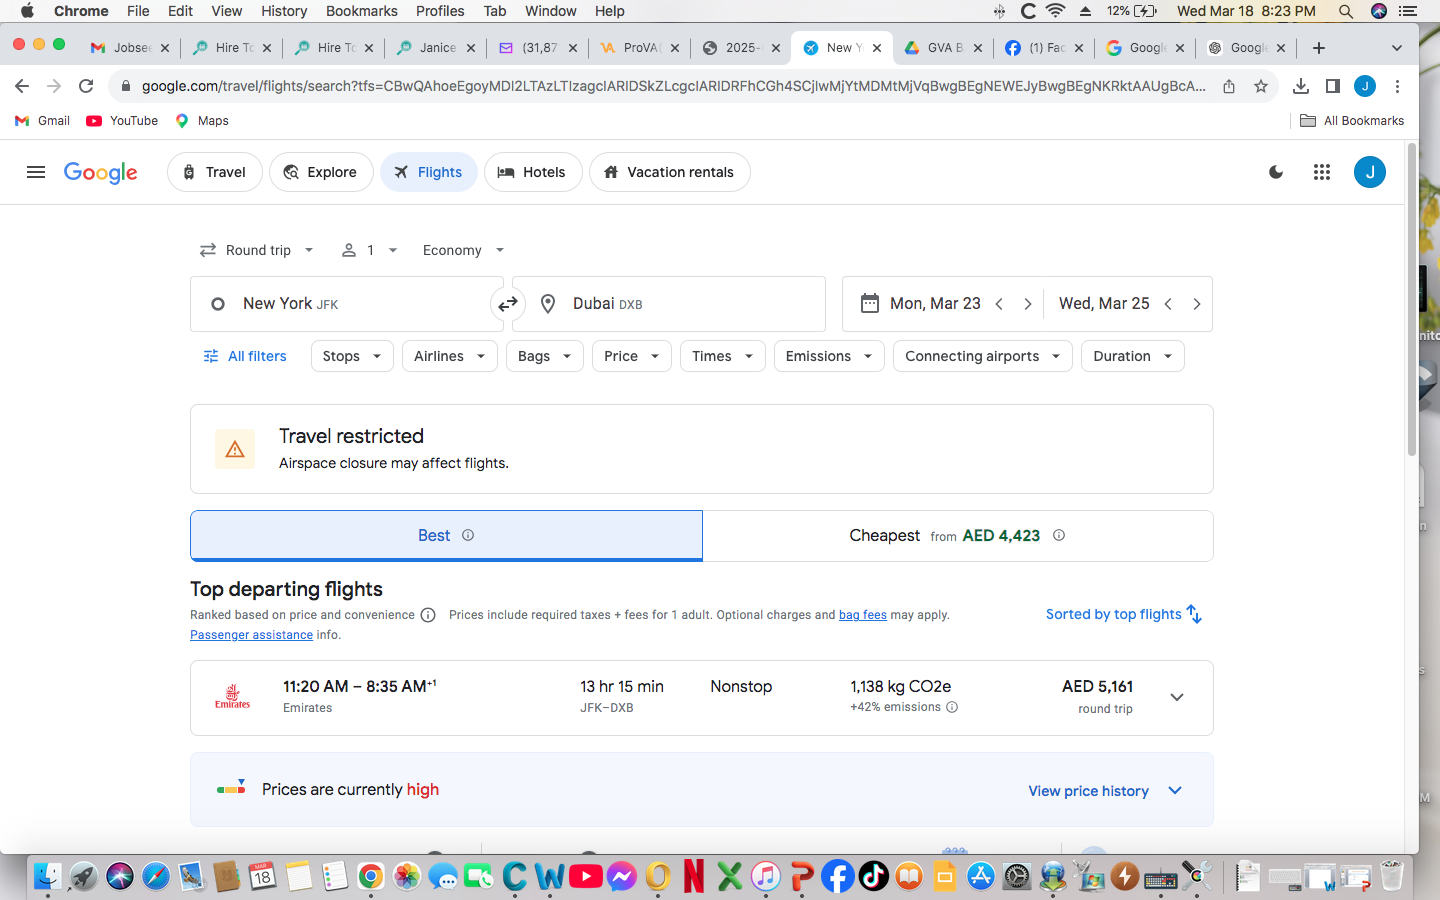This screenshot has height=900, width=1440.
Task: Edit the Dubai DXB destination field
Action: (x=669, y=304)
